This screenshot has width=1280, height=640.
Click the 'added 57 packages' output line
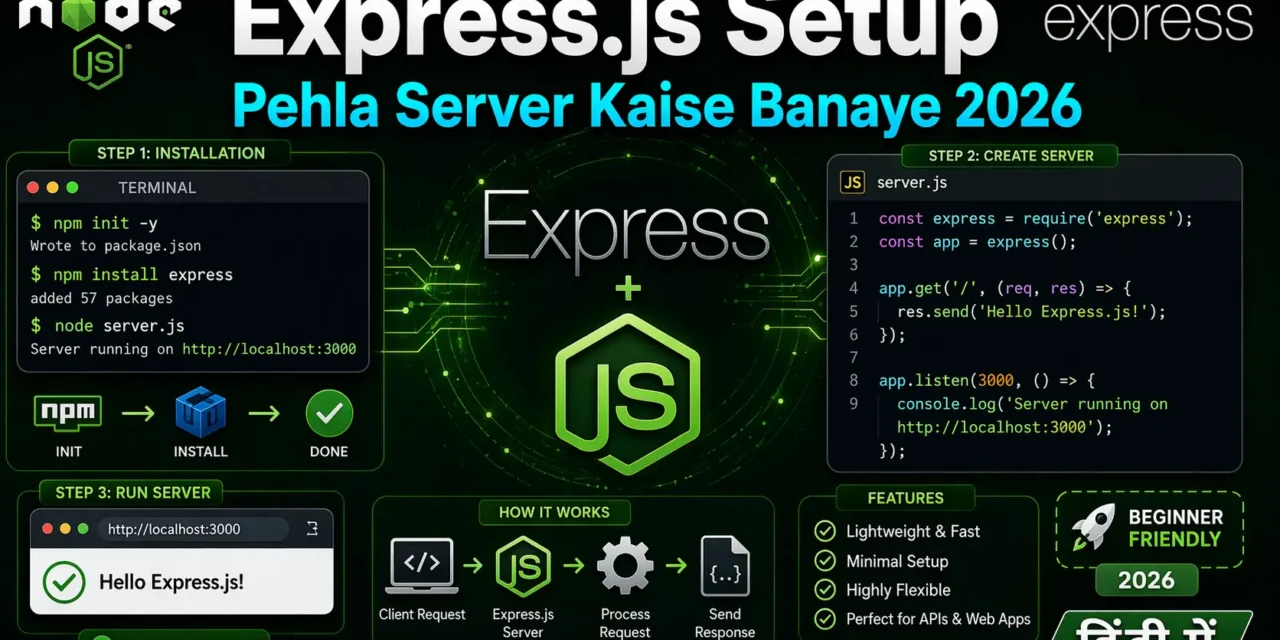click(101, 298)
